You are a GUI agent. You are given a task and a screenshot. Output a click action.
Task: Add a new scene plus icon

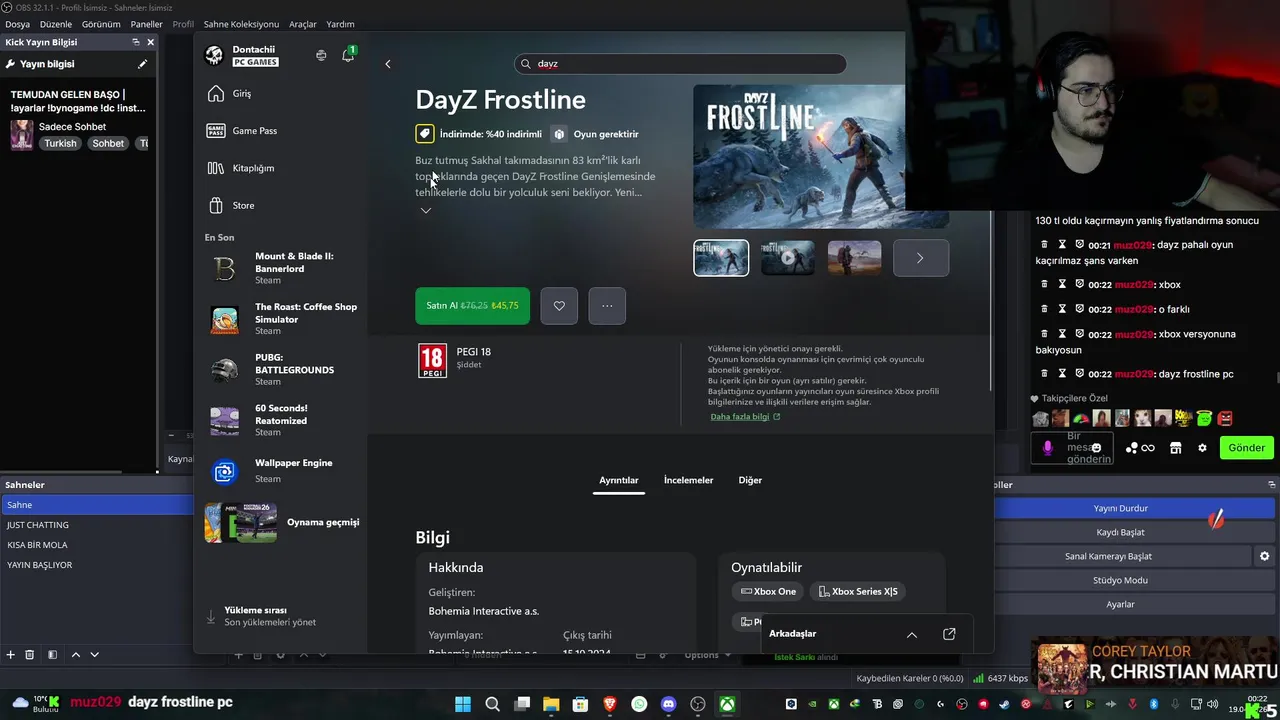click(x=11, y=655)
